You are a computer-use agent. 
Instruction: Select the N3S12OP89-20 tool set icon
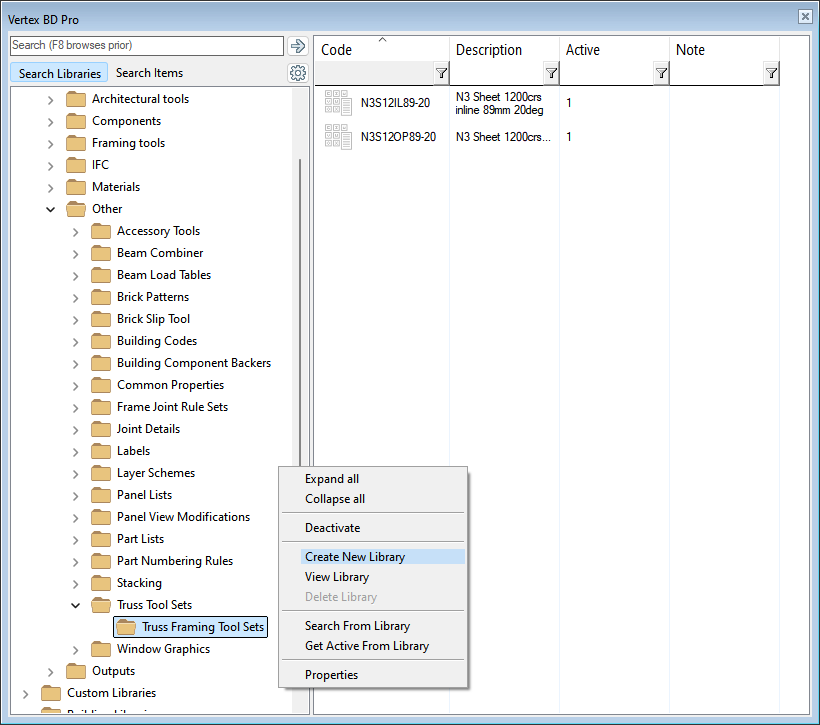point(338,137)
